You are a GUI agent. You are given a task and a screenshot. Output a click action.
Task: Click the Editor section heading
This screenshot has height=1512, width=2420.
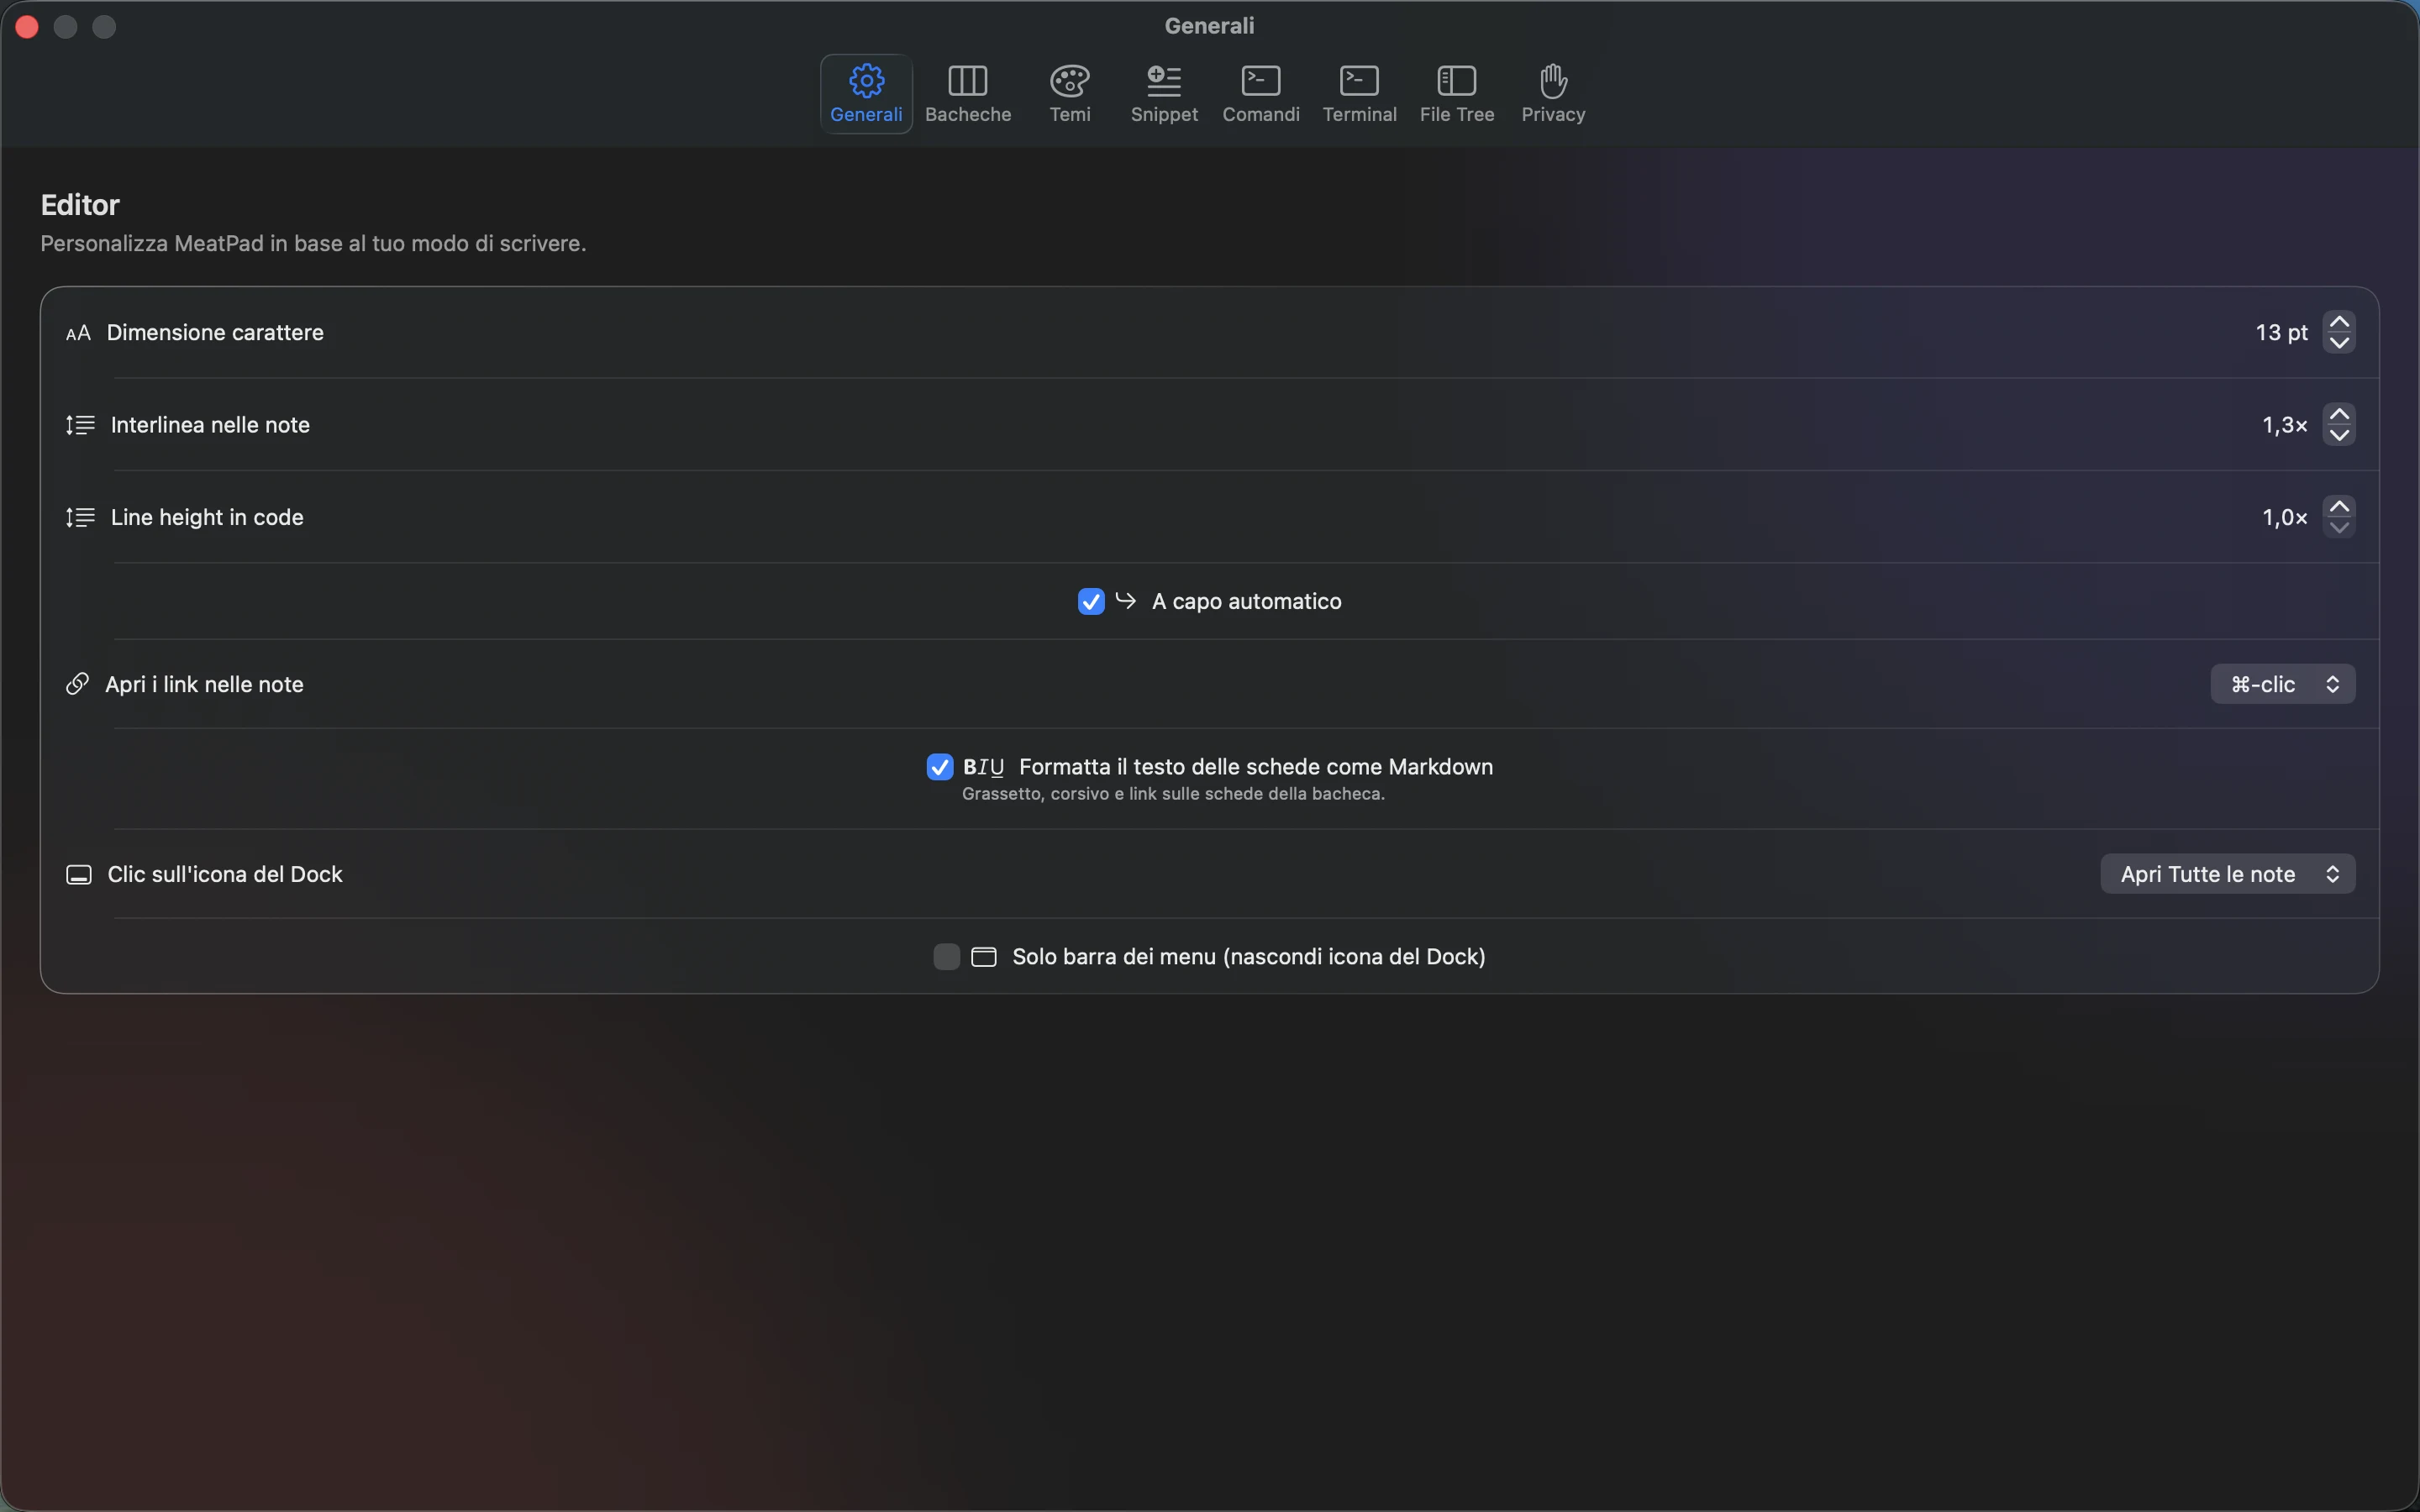80,205
